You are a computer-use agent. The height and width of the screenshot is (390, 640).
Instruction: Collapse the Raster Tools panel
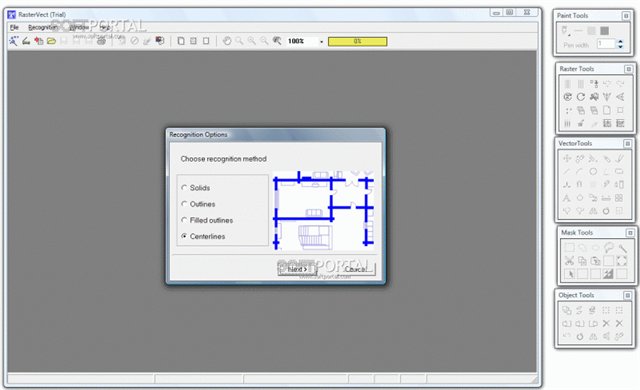tap(629, 69)
